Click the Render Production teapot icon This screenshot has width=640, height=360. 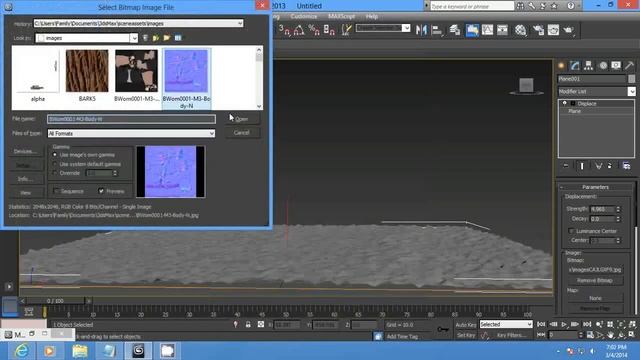(568, 30)
